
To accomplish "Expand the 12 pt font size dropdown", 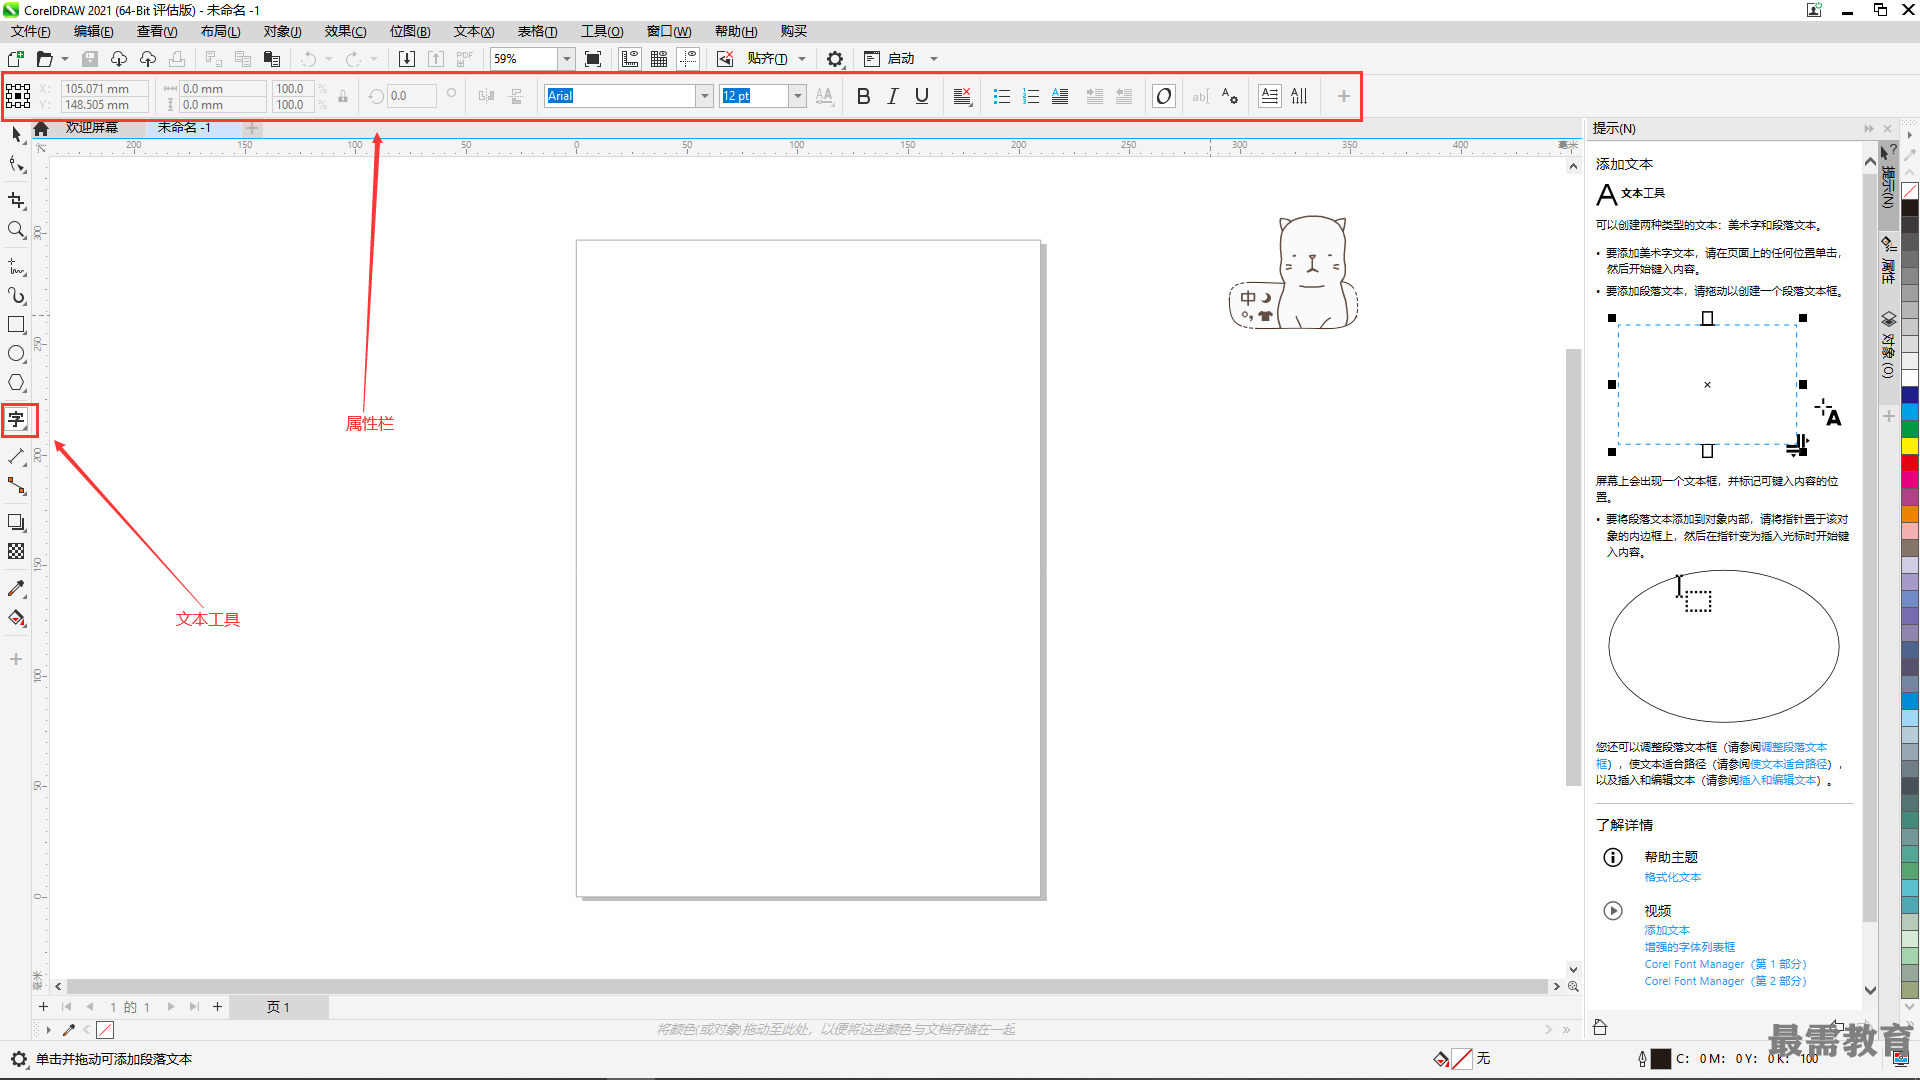I will (x=797, y=96).
